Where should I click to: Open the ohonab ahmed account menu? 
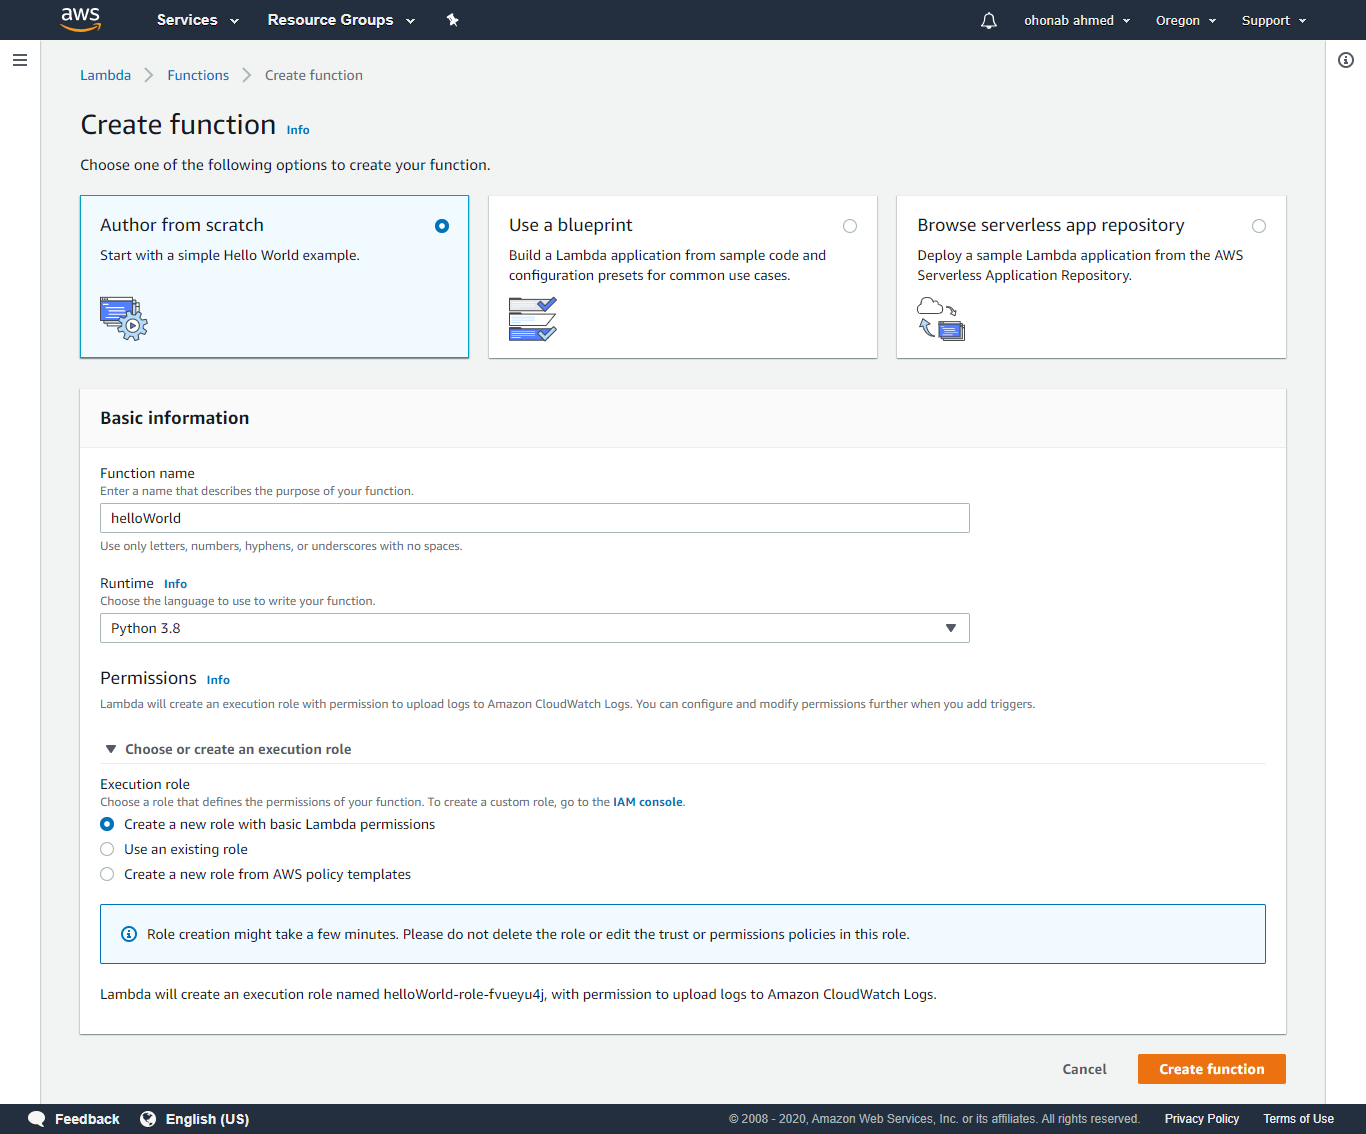[x=1077, y=20]
